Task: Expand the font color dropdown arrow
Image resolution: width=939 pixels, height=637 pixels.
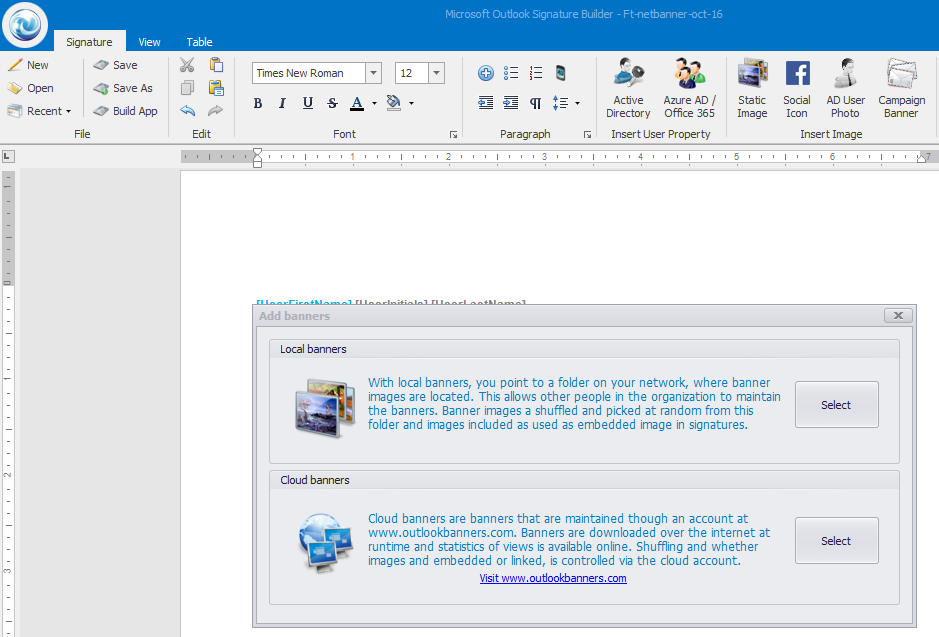Action: pyautogui.click(x=374, y=103)
